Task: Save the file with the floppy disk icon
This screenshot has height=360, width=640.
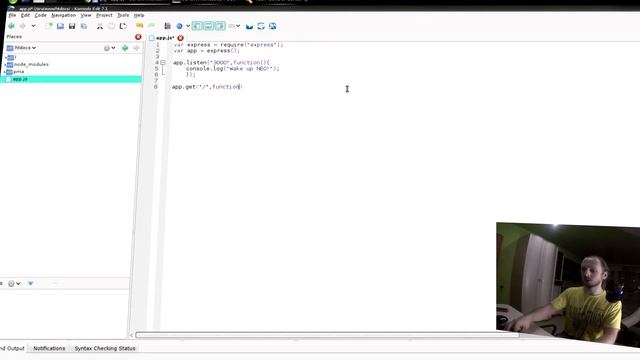Action: (x=72, y=26)
